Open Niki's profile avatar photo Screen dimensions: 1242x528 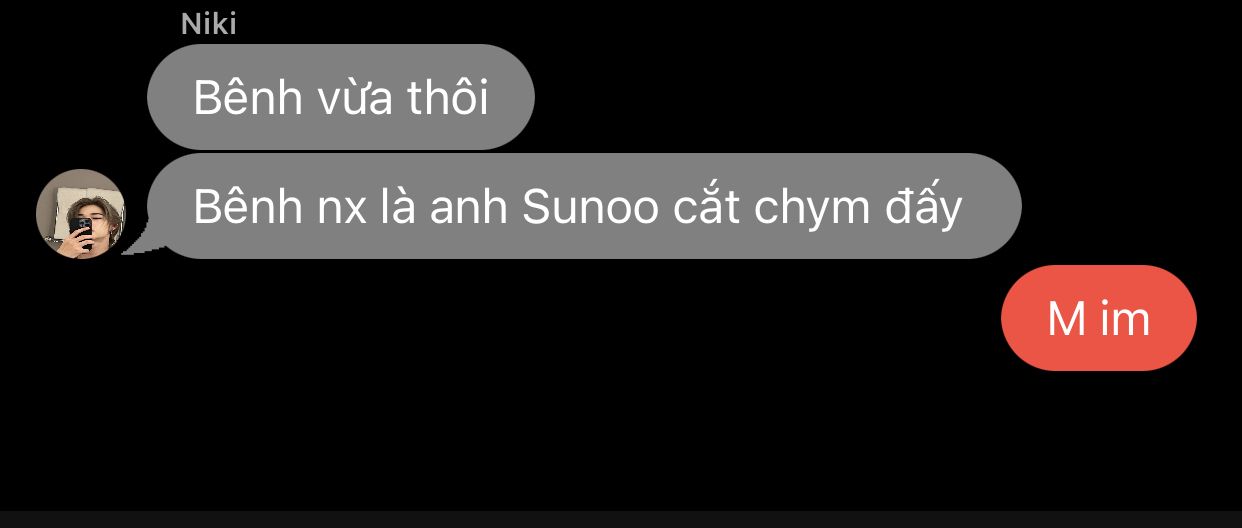tap(81, 214)
